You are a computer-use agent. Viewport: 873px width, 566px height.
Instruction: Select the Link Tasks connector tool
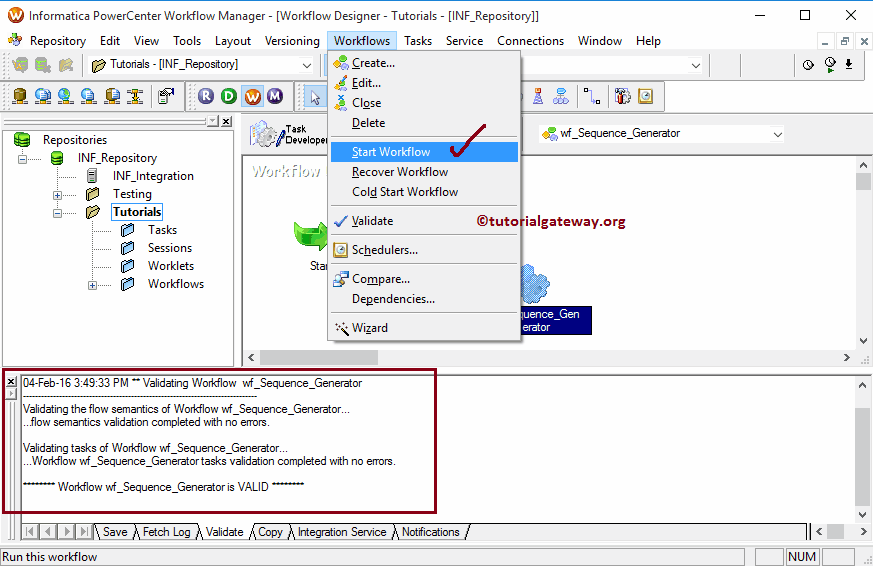pos(591,96)
